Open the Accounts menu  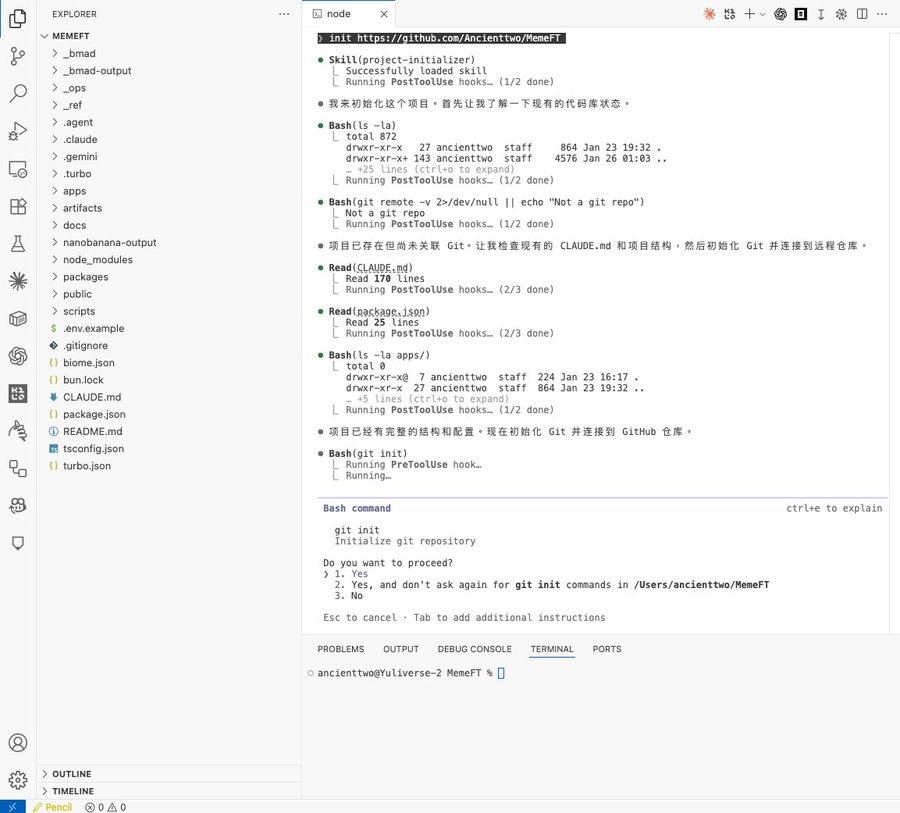pyautogui.click(x=18, y=743)
